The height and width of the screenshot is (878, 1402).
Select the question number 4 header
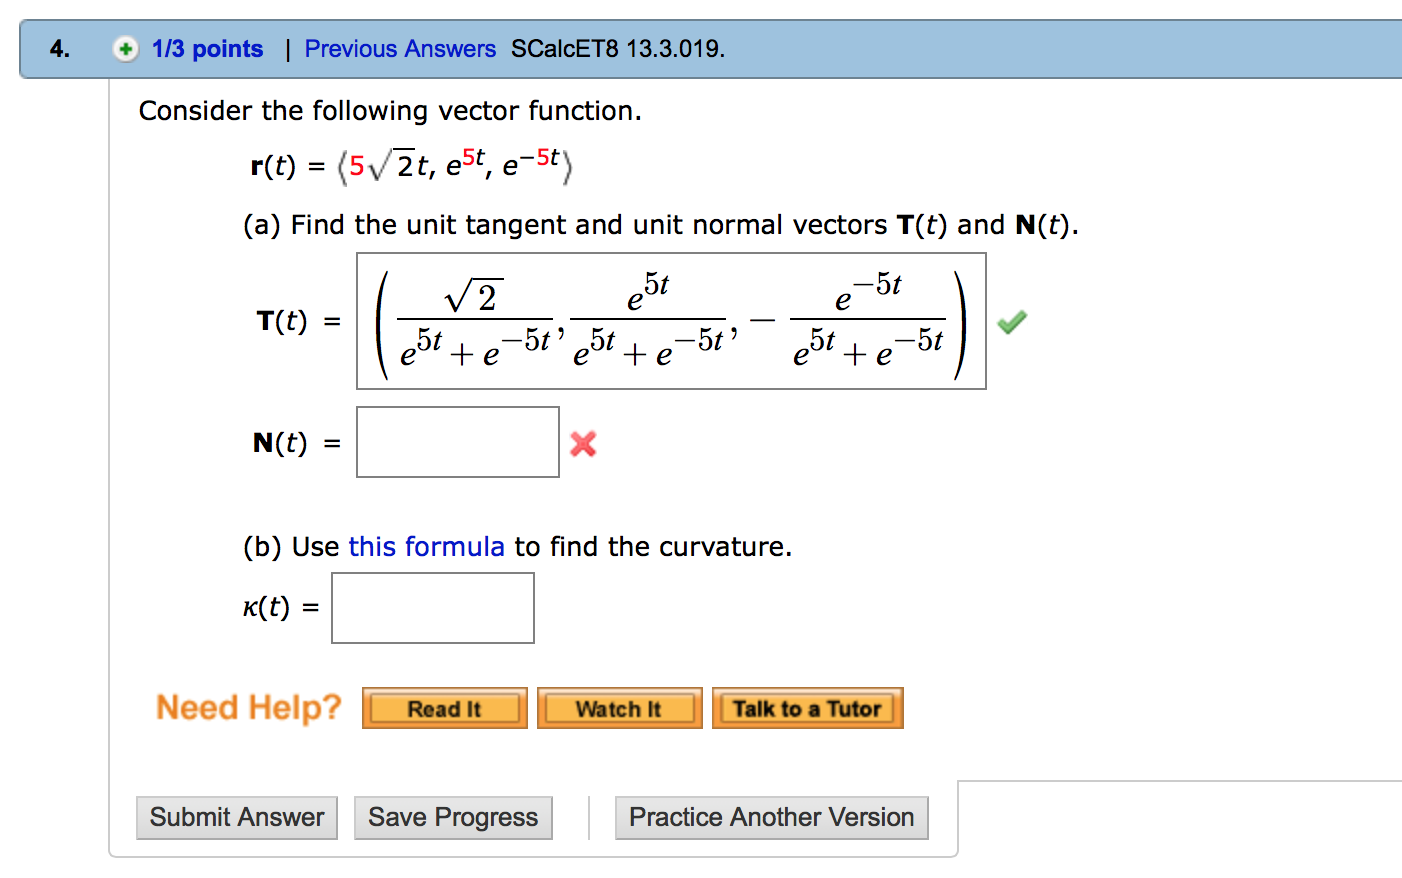55,48
